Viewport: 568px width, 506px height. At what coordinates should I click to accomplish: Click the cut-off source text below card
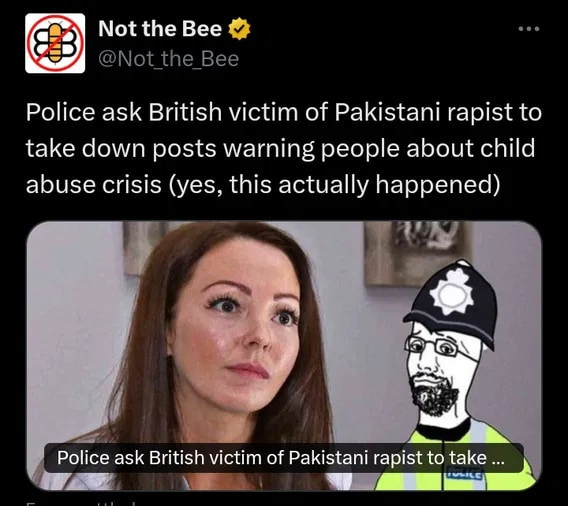pos(80,503)
